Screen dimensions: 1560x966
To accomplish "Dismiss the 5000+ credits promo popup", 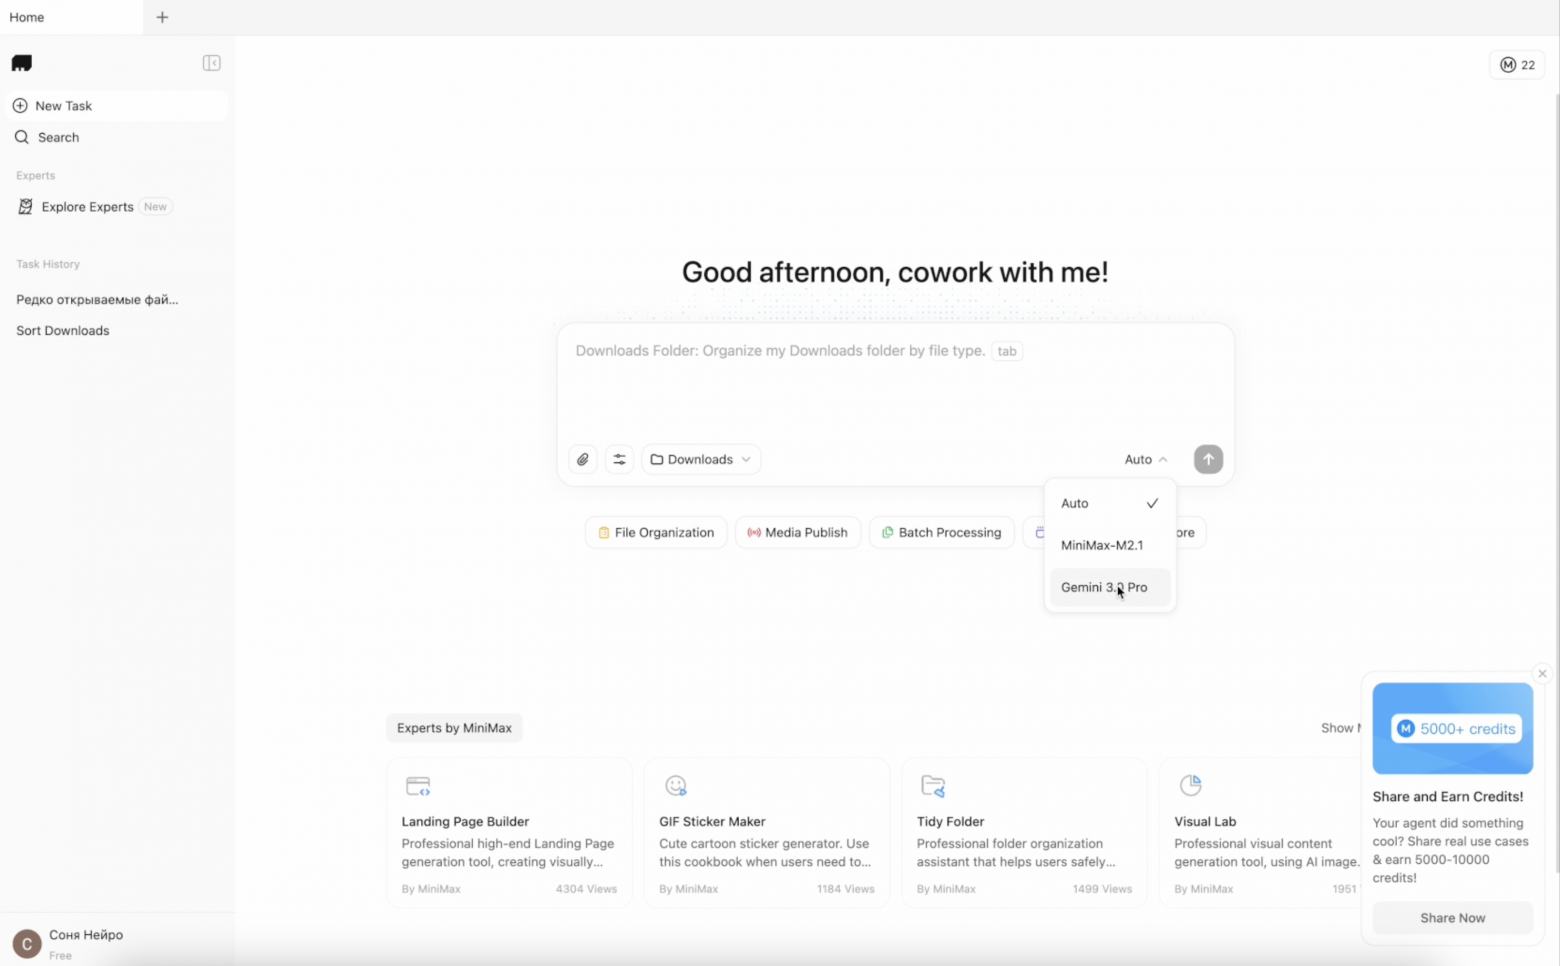I will [x=1541, y=673].
